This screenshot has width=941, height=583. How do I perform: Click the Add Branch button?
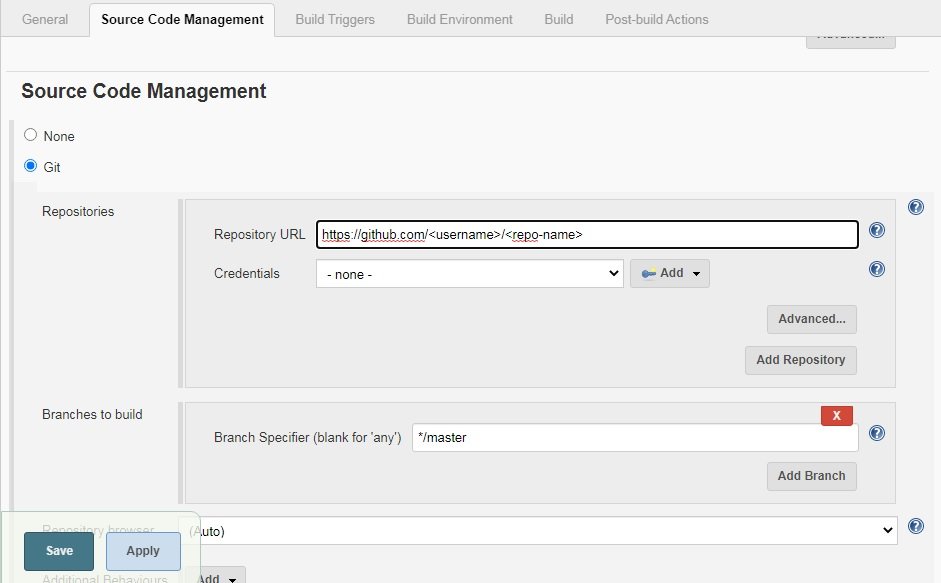pos(811,476)
